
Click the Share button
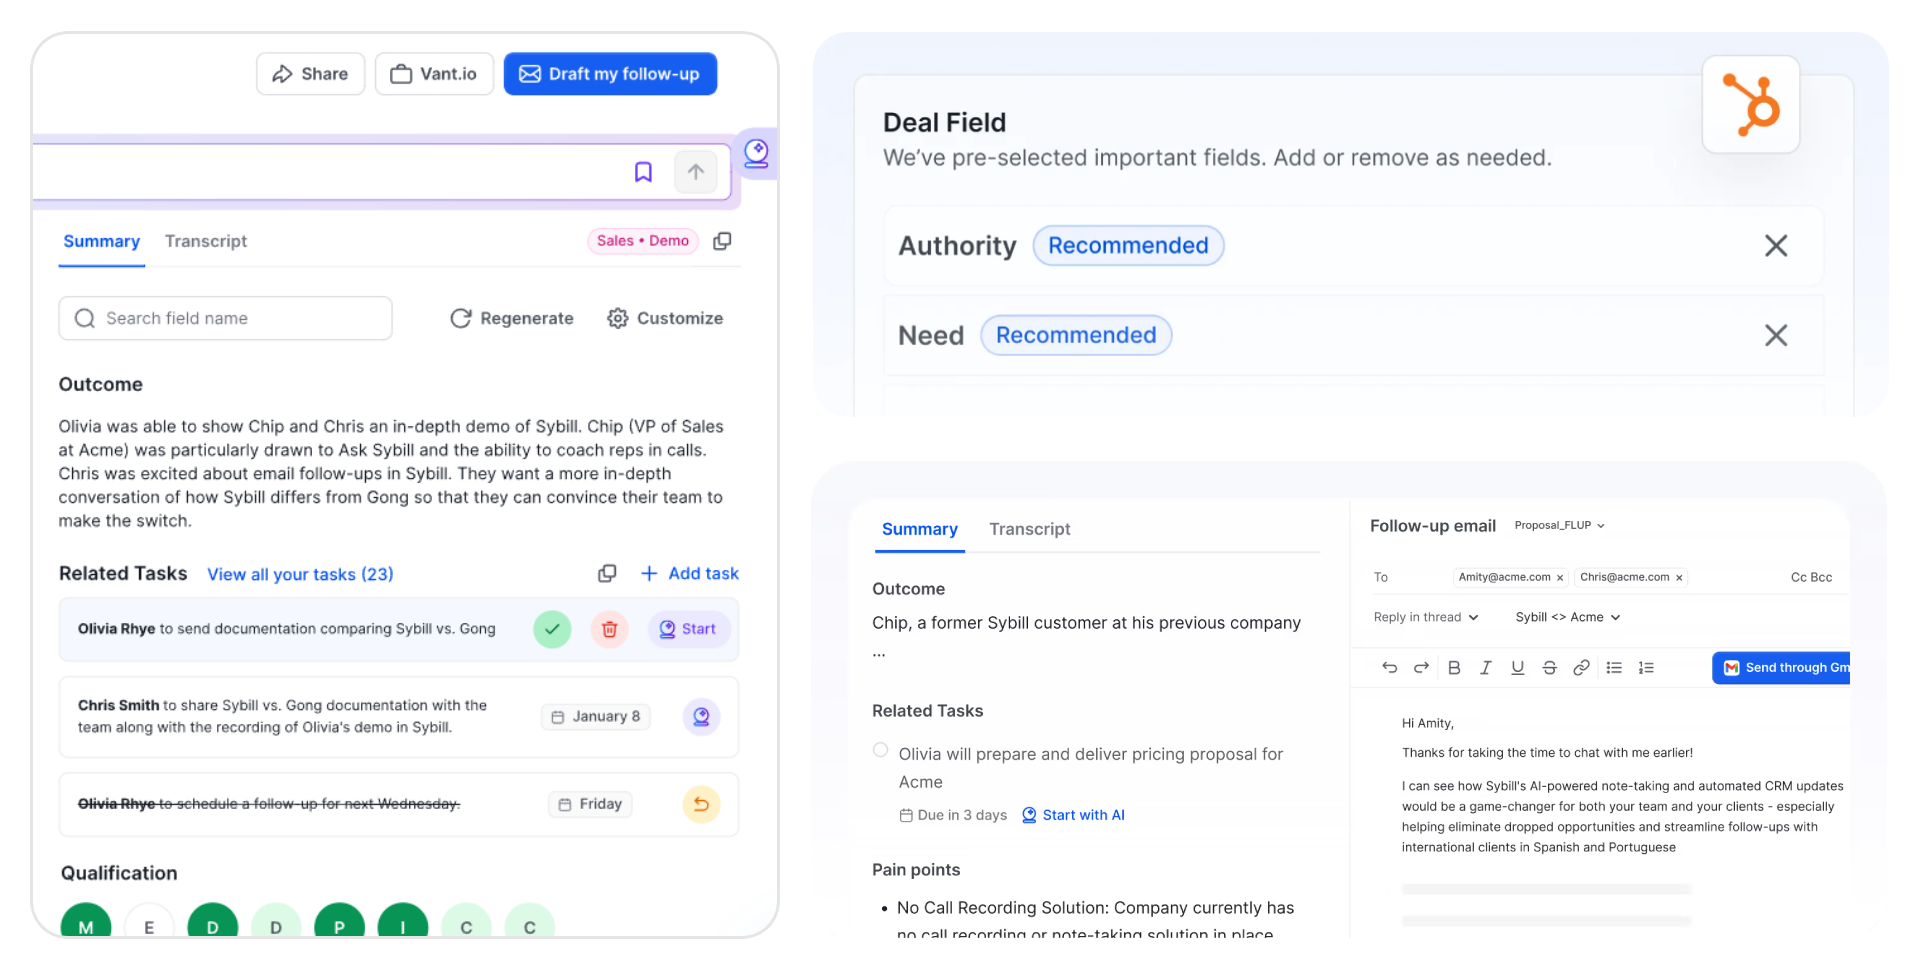(310, 74)
